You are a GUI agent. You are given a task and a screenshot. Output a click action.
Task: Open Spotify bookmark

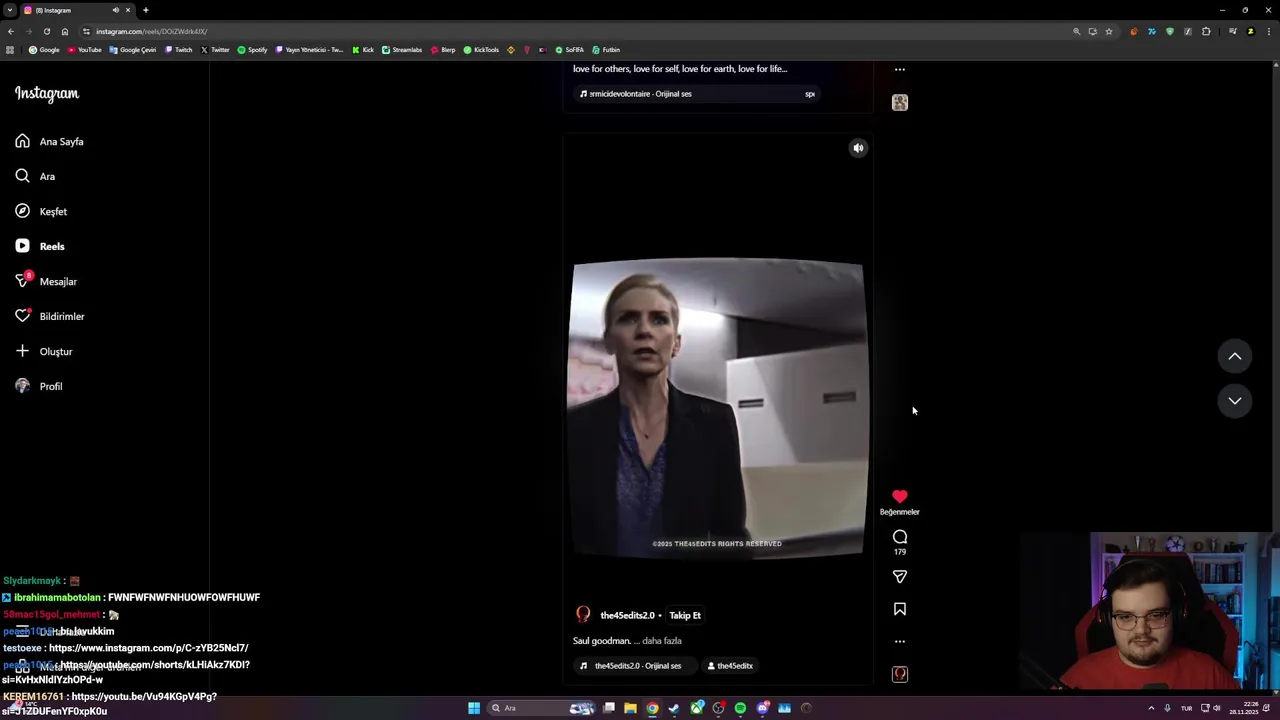point(253,50)
